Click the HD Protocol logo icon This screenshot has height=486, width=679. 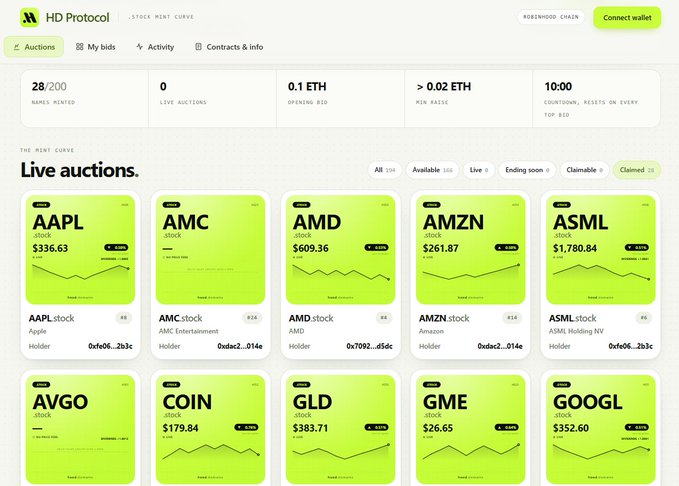tap(29, 17)
